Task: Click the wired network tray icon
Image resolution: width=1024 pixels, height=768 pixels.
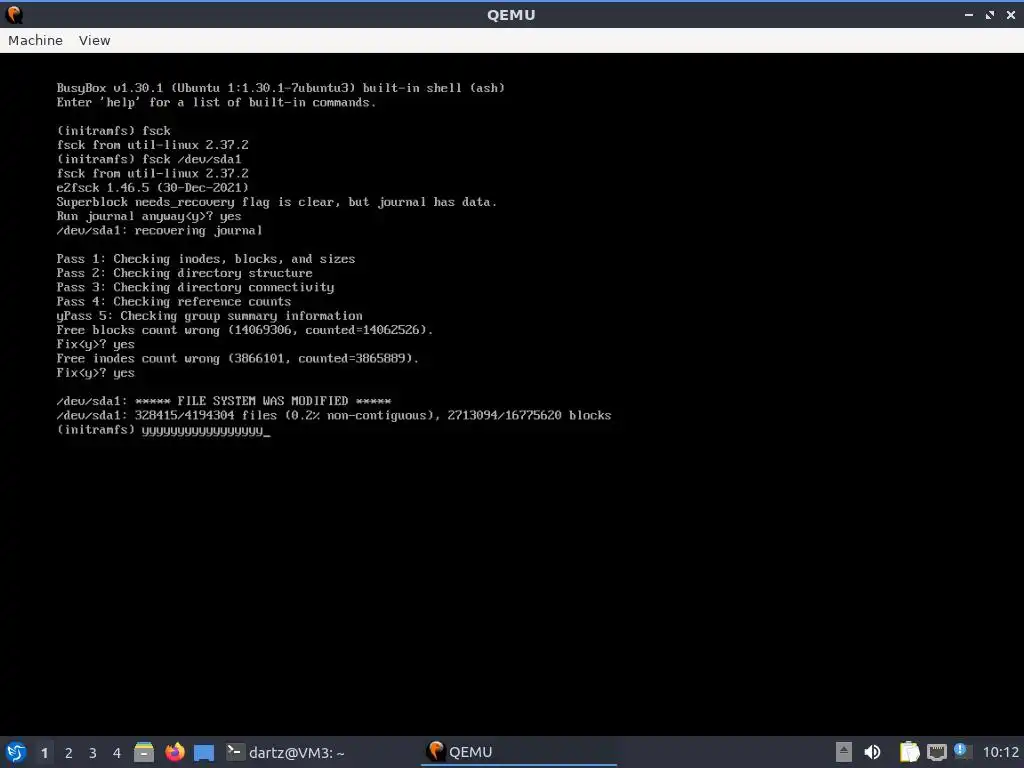Action: pos(936,752)
